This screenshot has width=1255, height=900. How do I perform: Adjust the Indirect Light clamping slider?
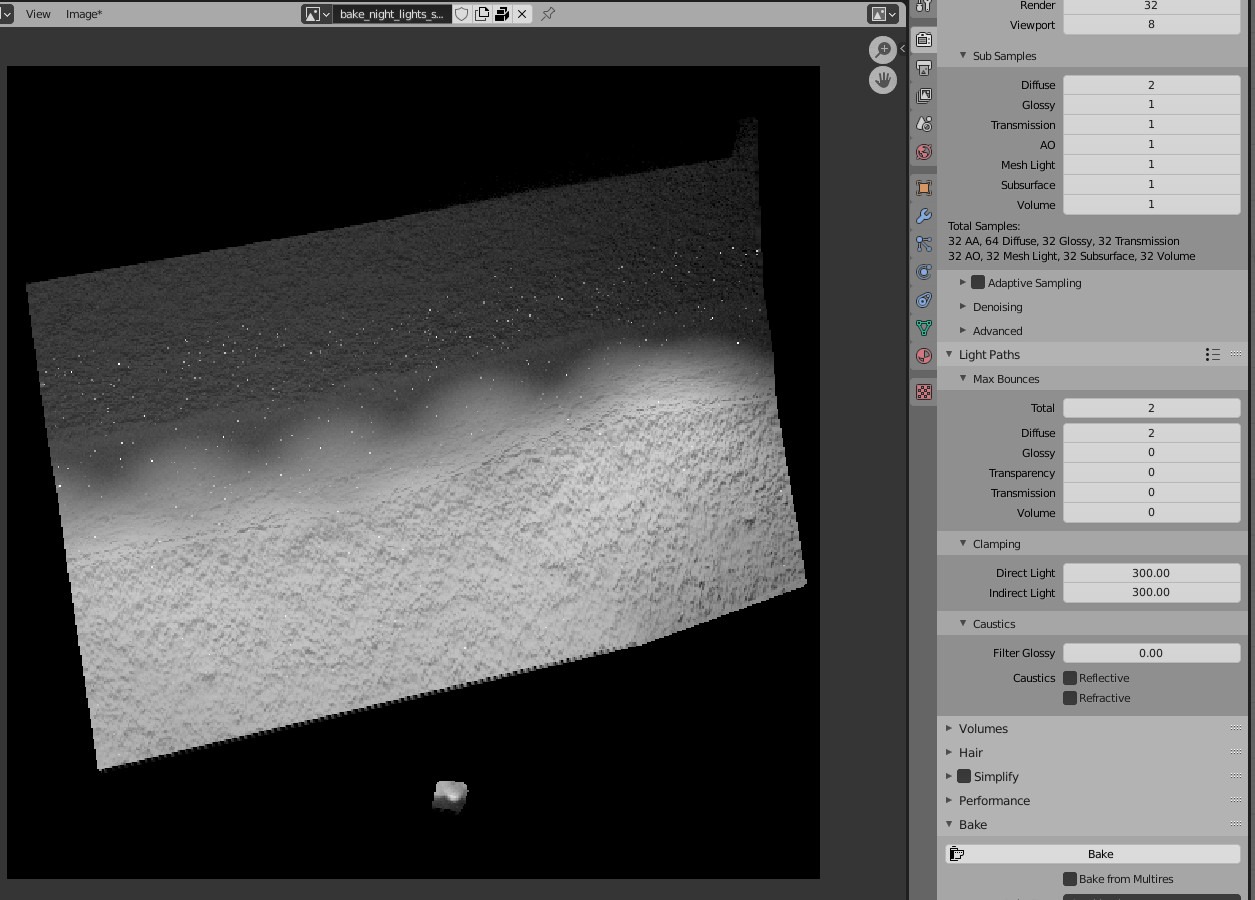1152,592
